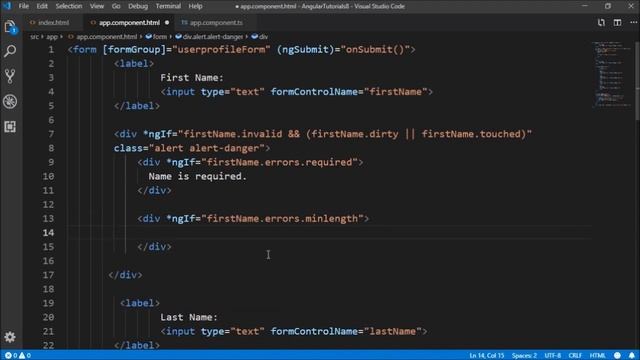Open the Source Control view
The width and height of the screenshot is (640, 360).
pyautogui.click(x=10, y=76)
